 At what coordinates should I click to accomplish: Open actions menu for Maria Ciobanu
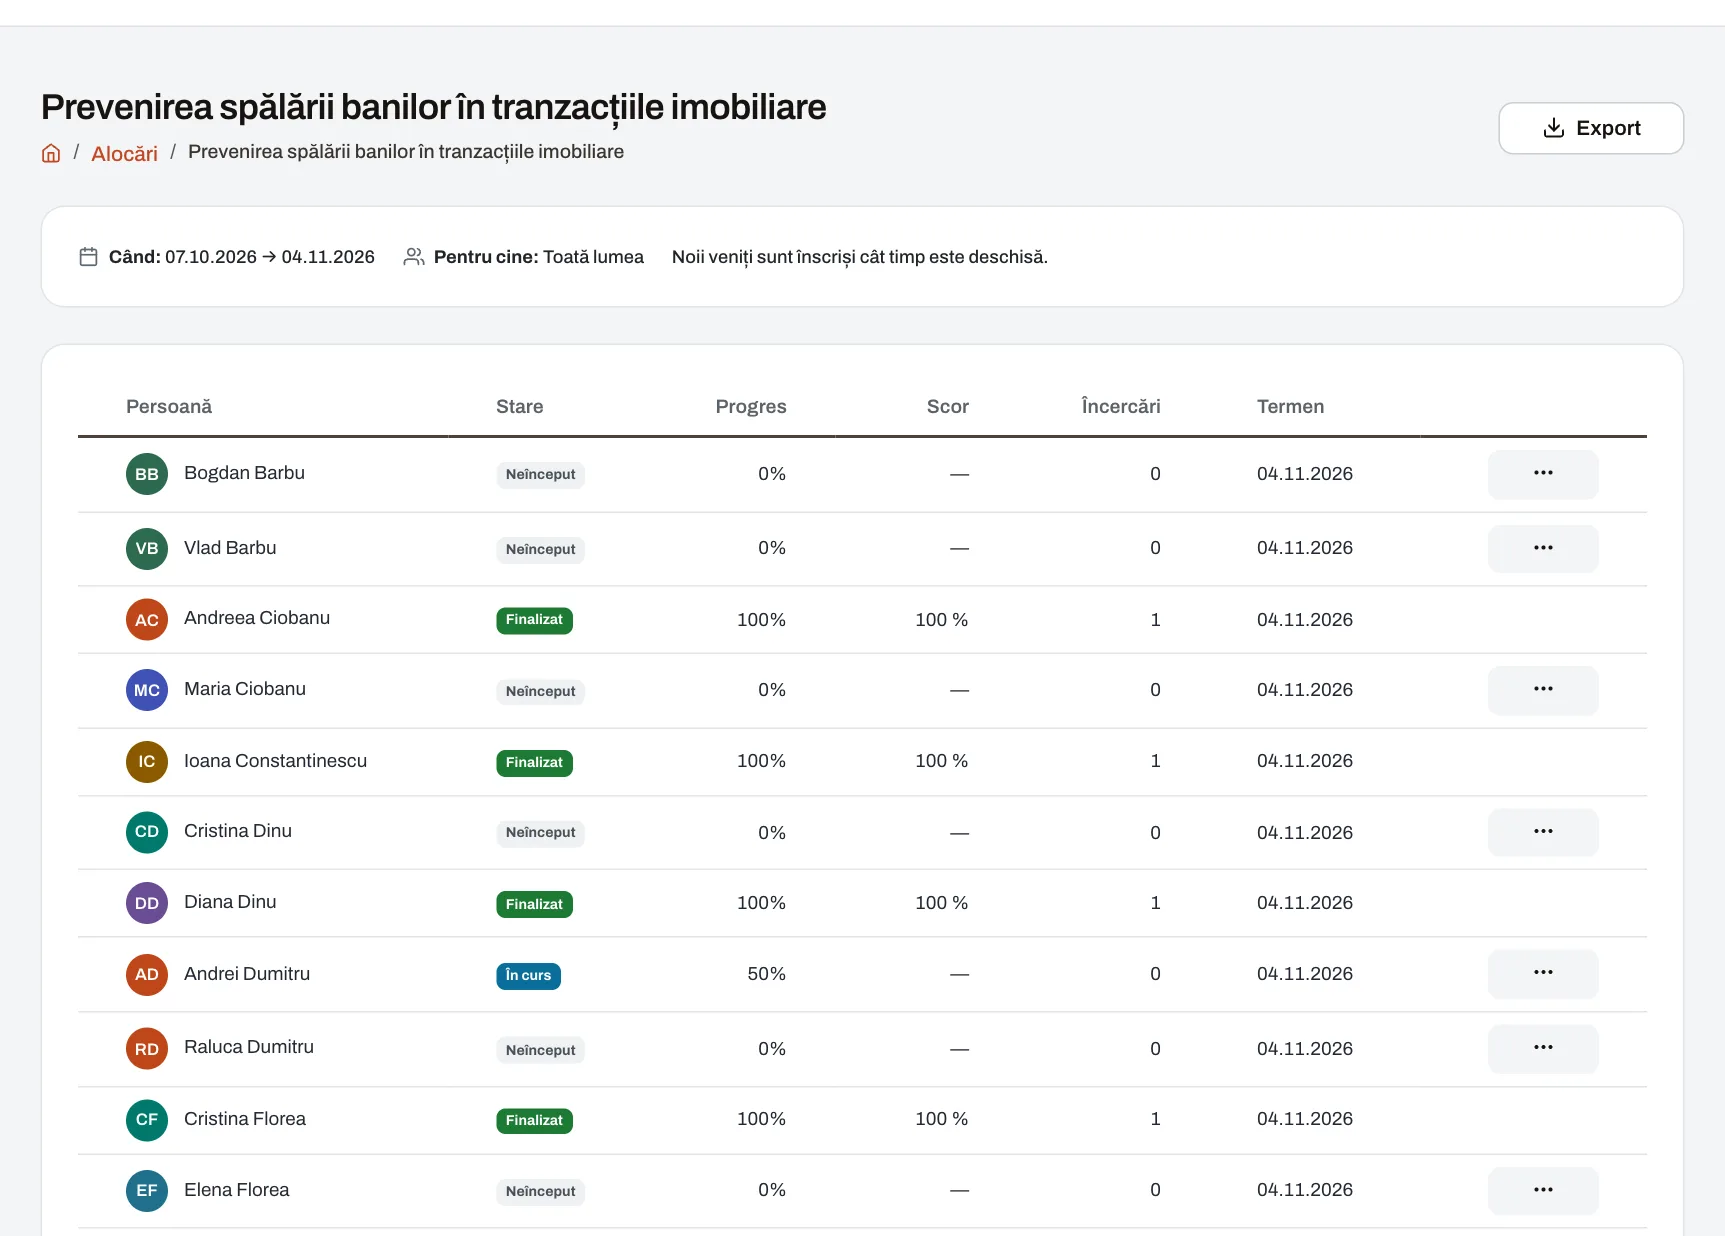[x=1543, y=690]
